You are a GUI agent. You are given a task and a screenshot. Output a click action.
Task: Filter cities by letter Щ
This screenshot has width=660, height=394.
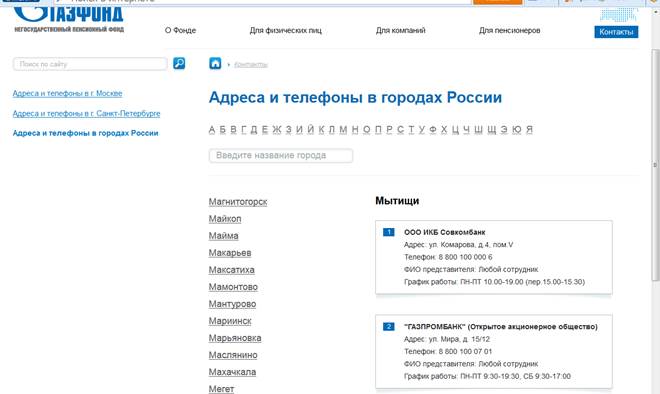coord(492,130)
